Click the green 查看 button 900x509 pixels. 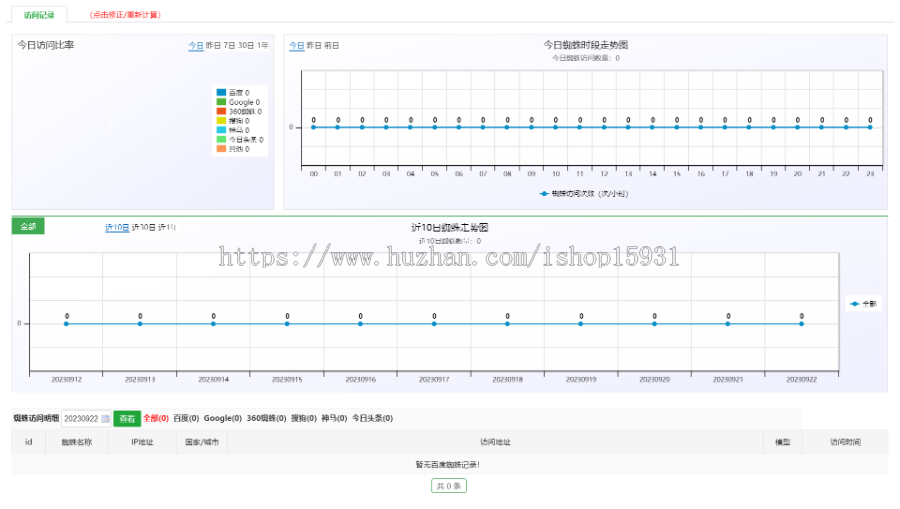(127, 419)
